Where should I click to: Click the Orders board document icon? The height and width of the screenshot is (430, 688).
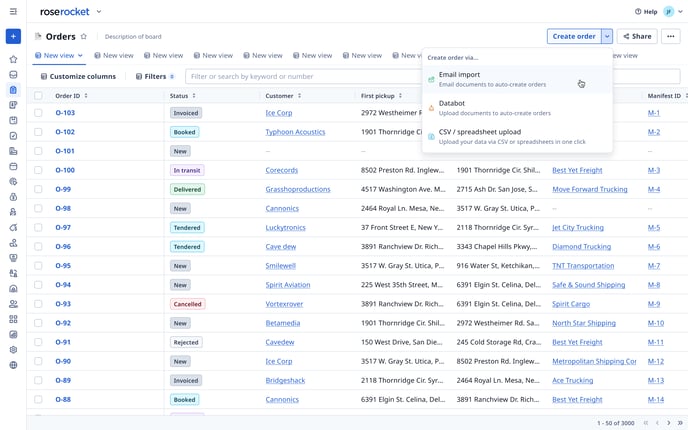(x=38, y=36)
